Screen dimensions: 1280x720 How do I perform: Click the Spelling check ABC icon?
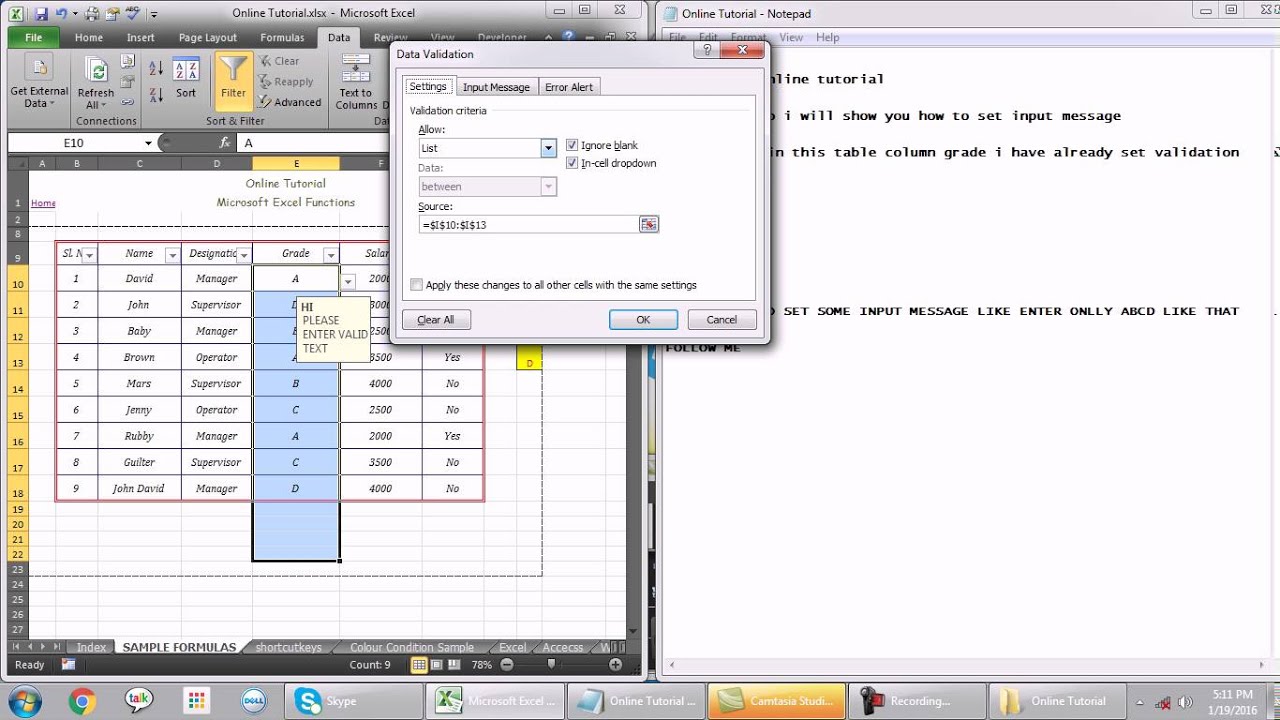tap(132, 14)
